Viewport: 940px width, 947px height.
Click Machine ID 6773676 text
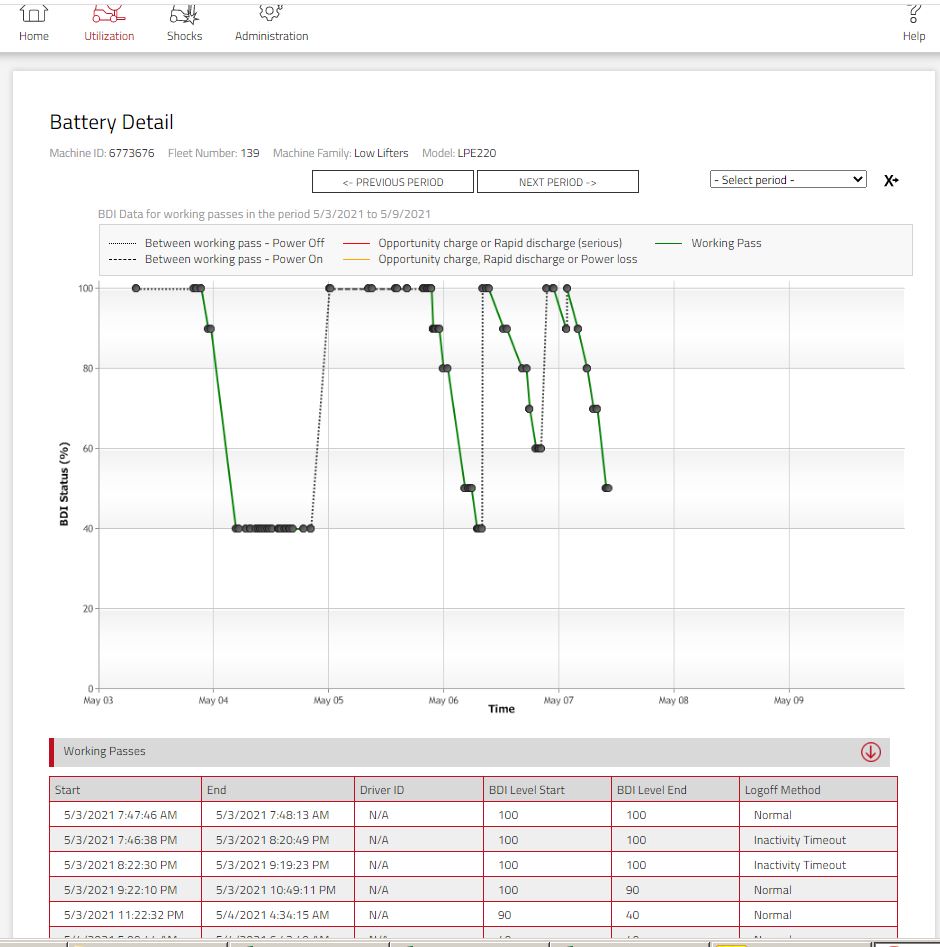[102, 153]
